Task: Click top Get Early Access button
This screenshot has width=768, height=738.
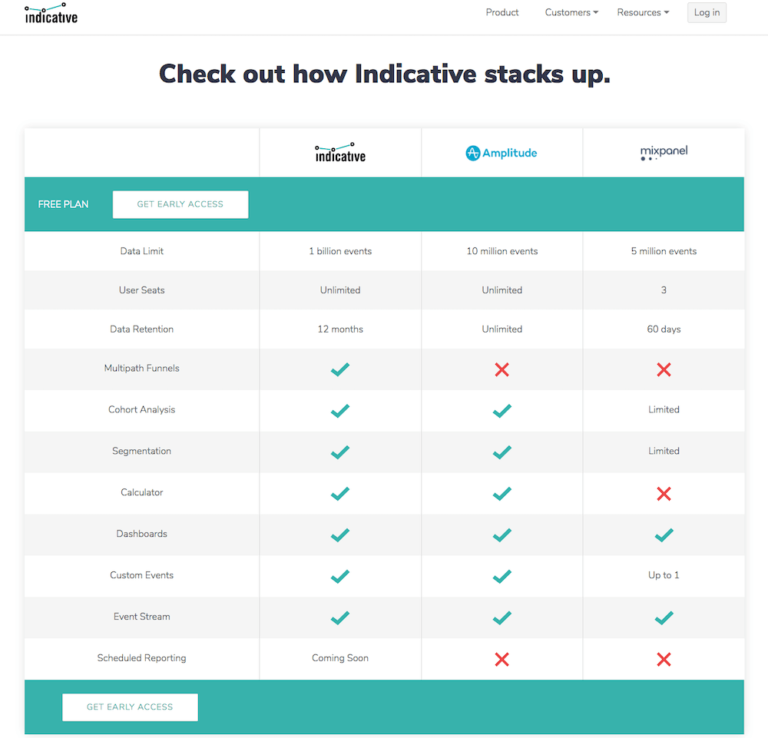Action: (x=180, y=204)
